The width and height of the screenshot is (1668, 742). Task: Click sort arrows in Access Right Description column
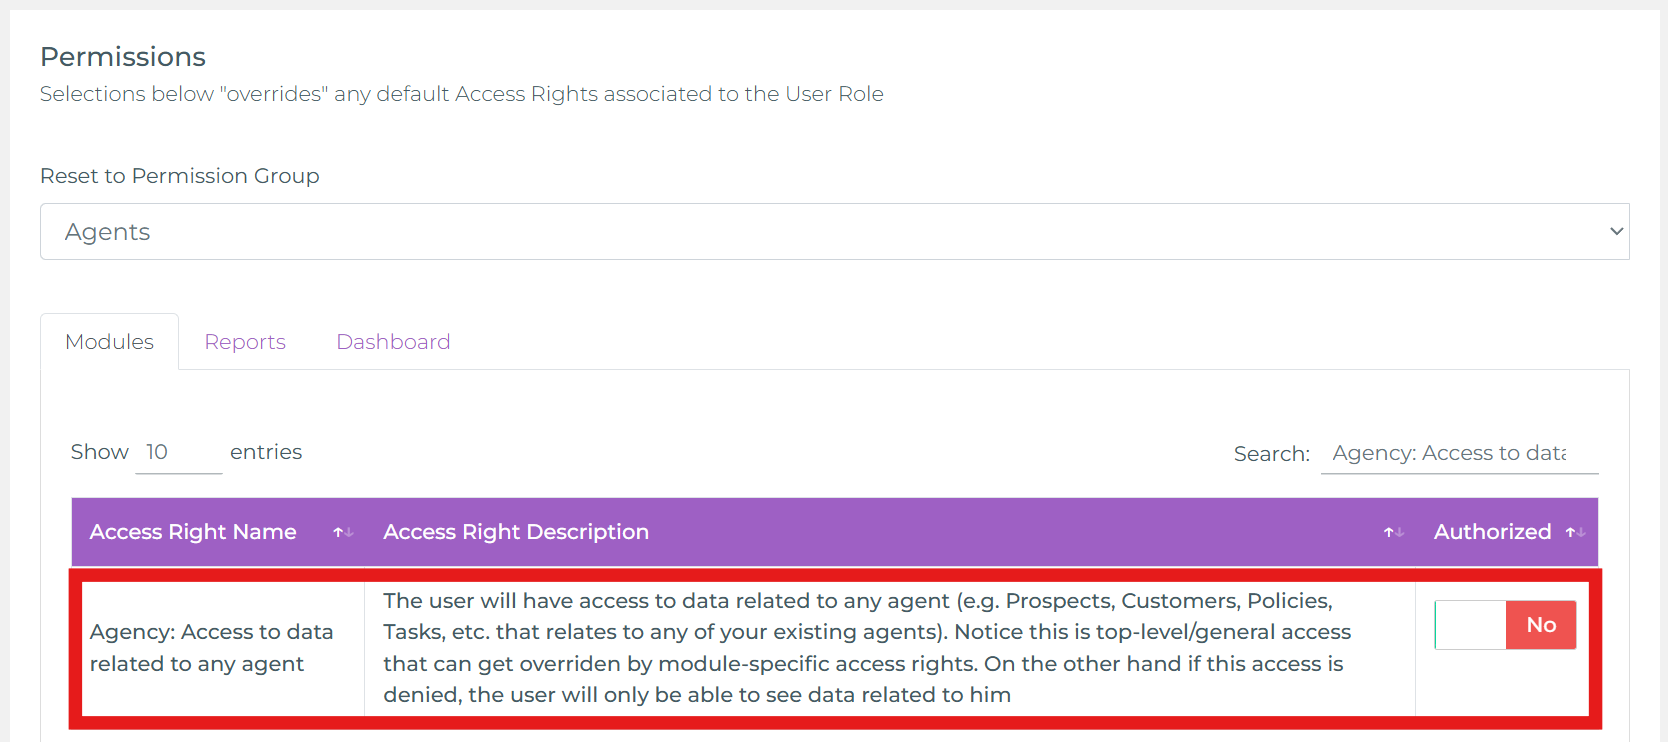(1393, 533)
